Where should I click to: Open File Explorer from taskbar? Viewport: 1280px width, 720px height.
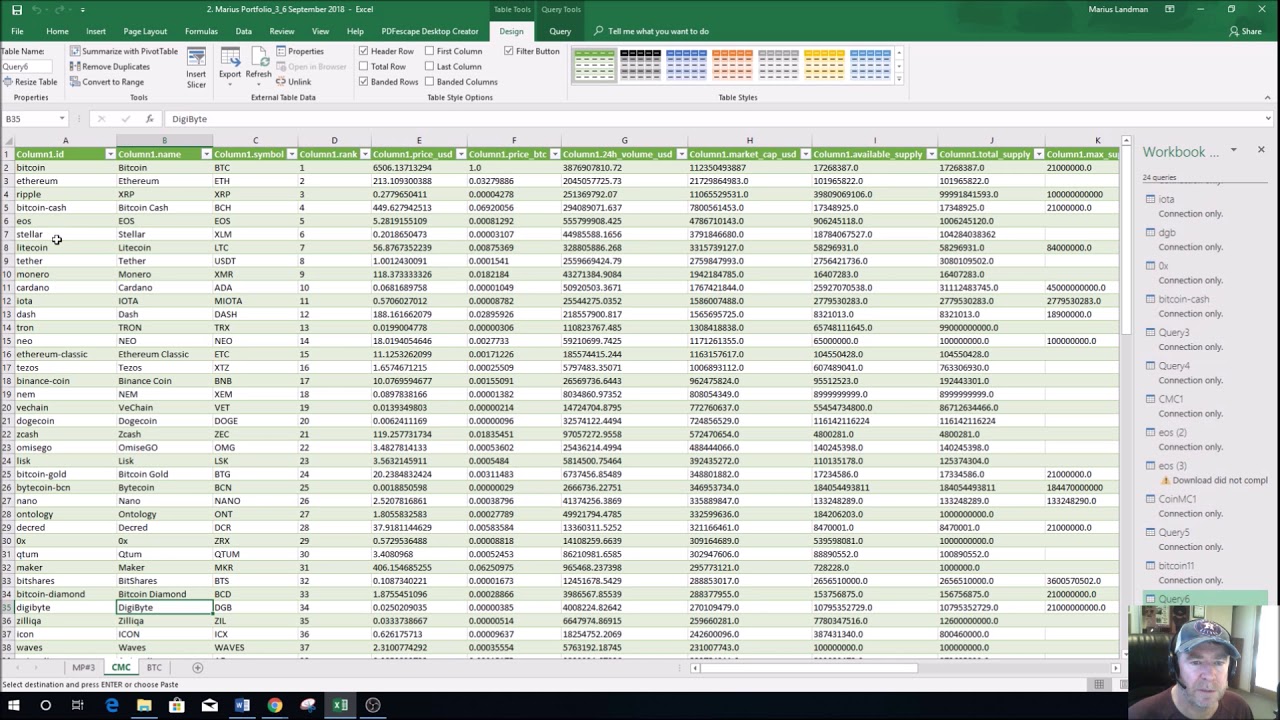tap(144, 705)
